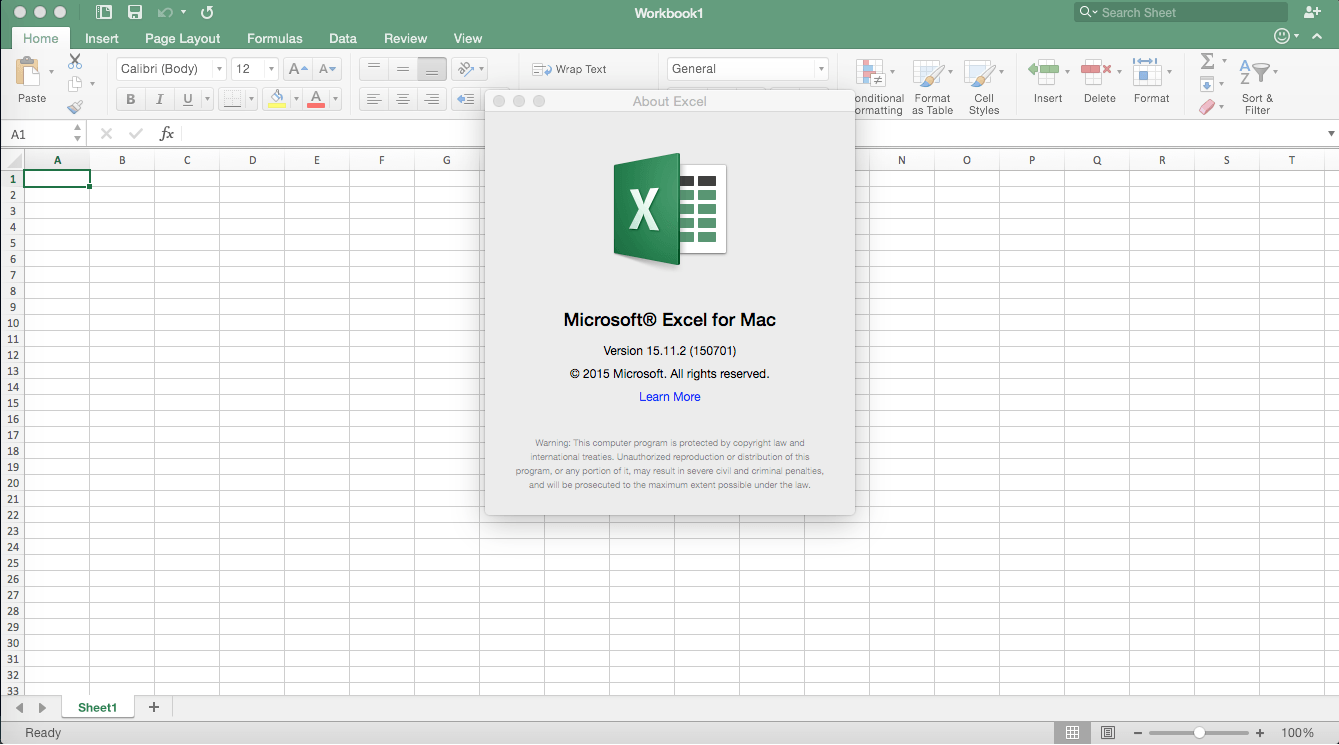This screenshot has height=745, width=1339.
Task: Click the Fill down icon
Action: [x=1207, y=84]
